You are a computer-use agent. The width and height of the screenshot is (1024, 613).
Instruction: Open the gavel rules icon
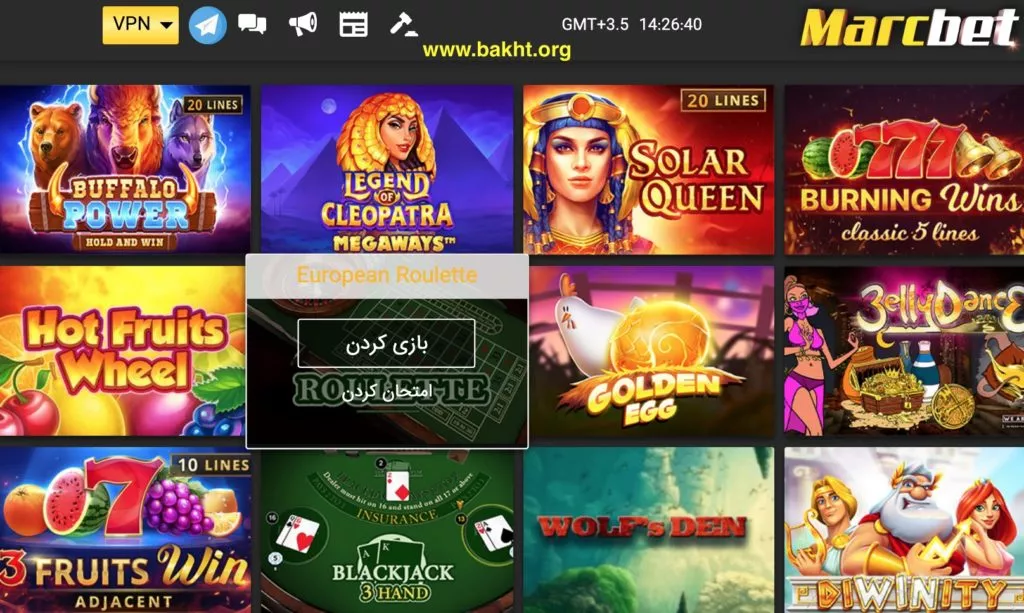(x=404, y=24)
